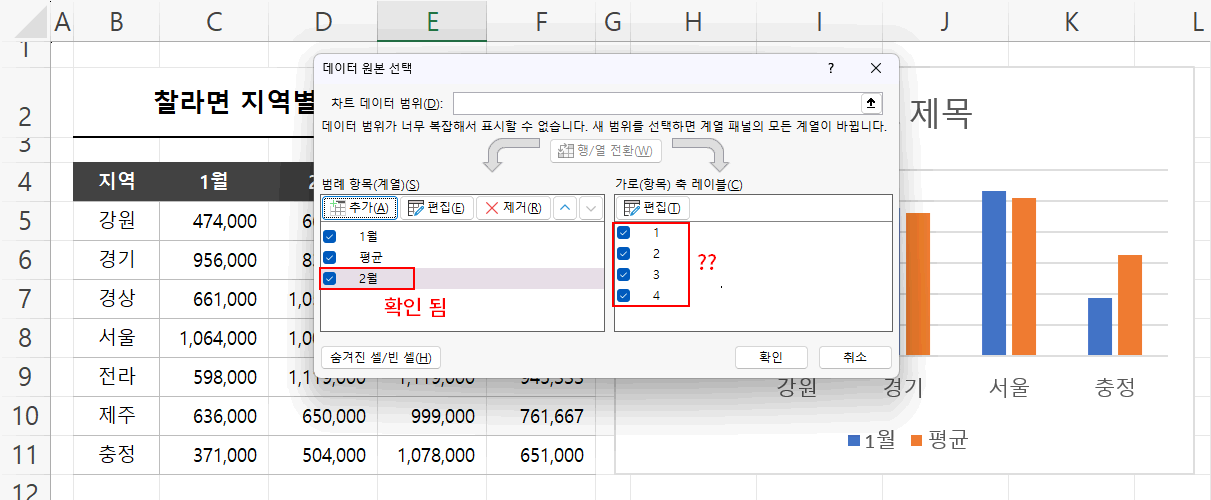Uncheck the 1월 series checkbox
Image resolution: width=1211 pixels, height=500 pixels.
330,237
